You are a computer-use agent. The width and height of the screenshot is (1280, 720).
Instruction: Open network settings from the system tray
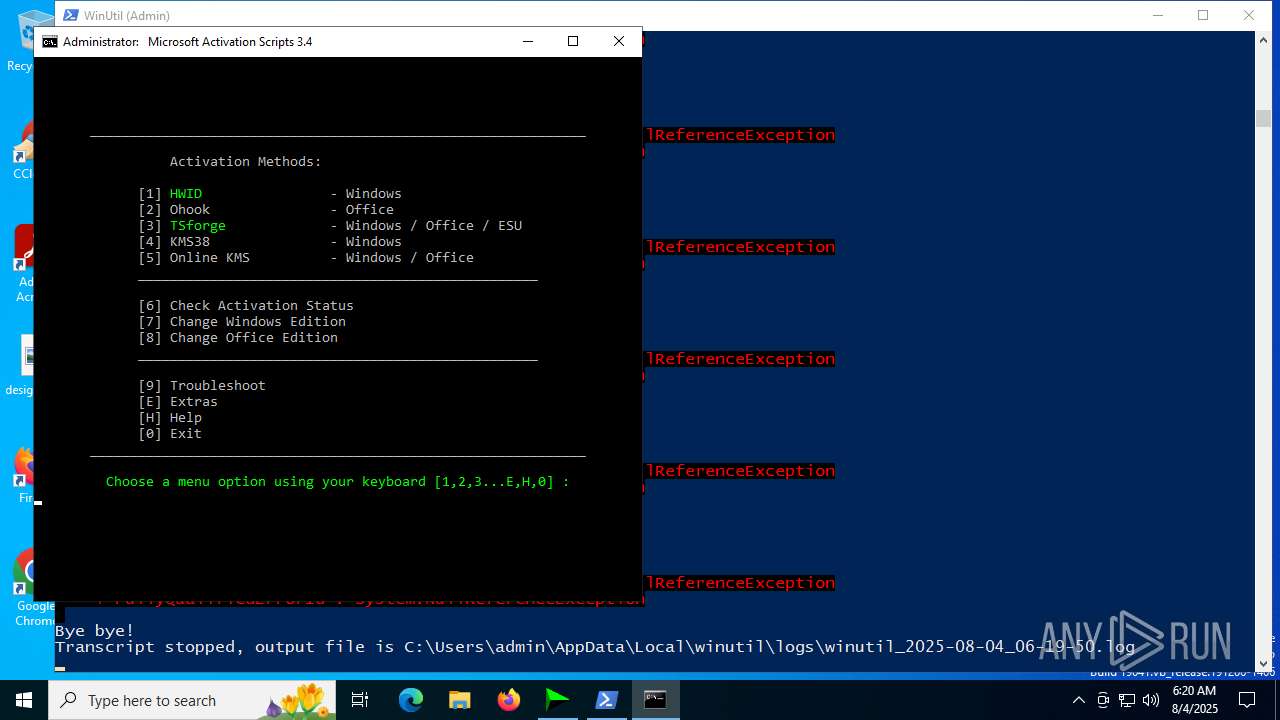(1127, 700)
